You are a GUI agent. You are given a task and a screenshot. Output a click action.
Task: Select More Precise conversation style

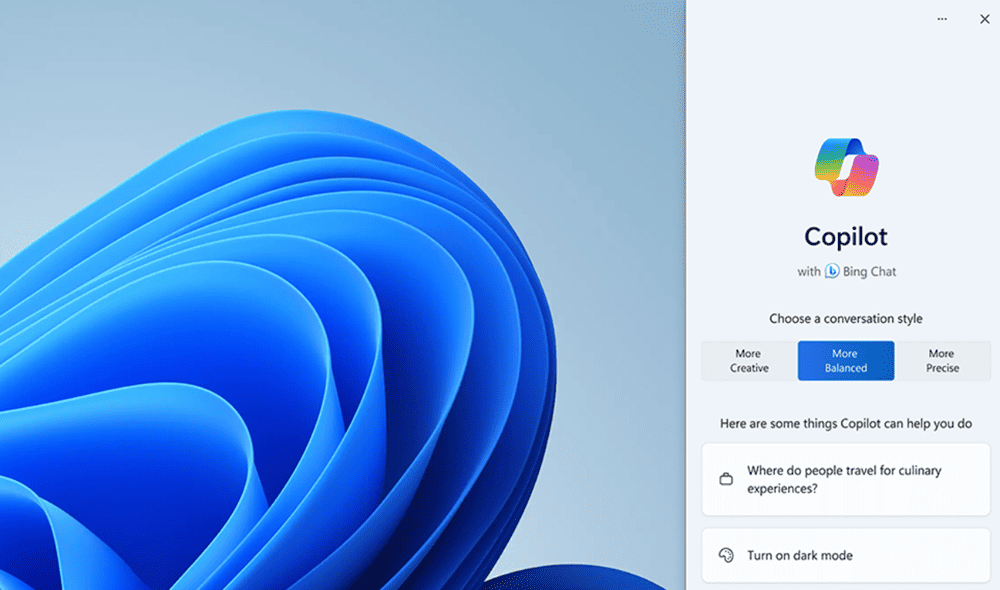click(x=943, y=360)
